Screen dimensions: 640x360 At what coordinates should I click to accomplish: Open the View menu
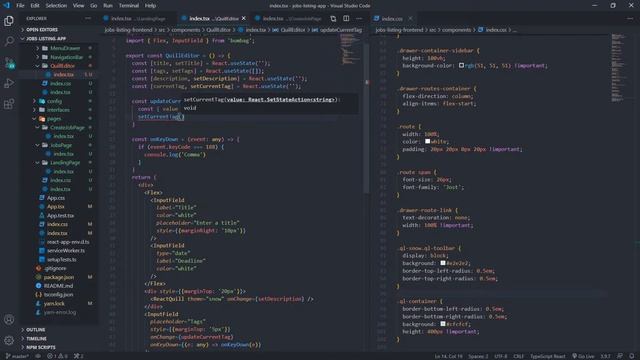click(x=78, y=6)
